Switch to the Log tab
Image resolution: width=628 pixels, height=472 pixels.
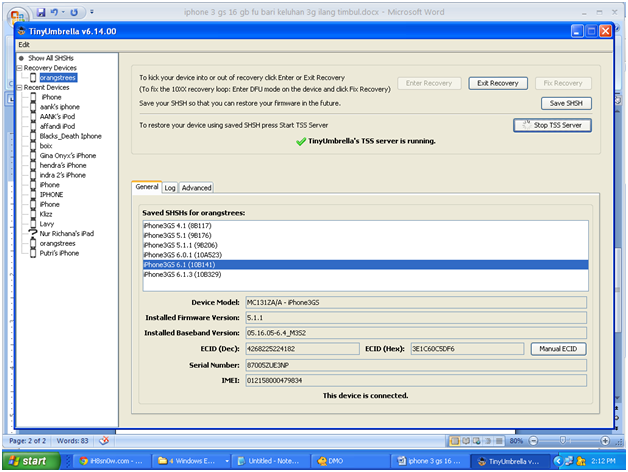pyautogui.click(x=170, y=188)
